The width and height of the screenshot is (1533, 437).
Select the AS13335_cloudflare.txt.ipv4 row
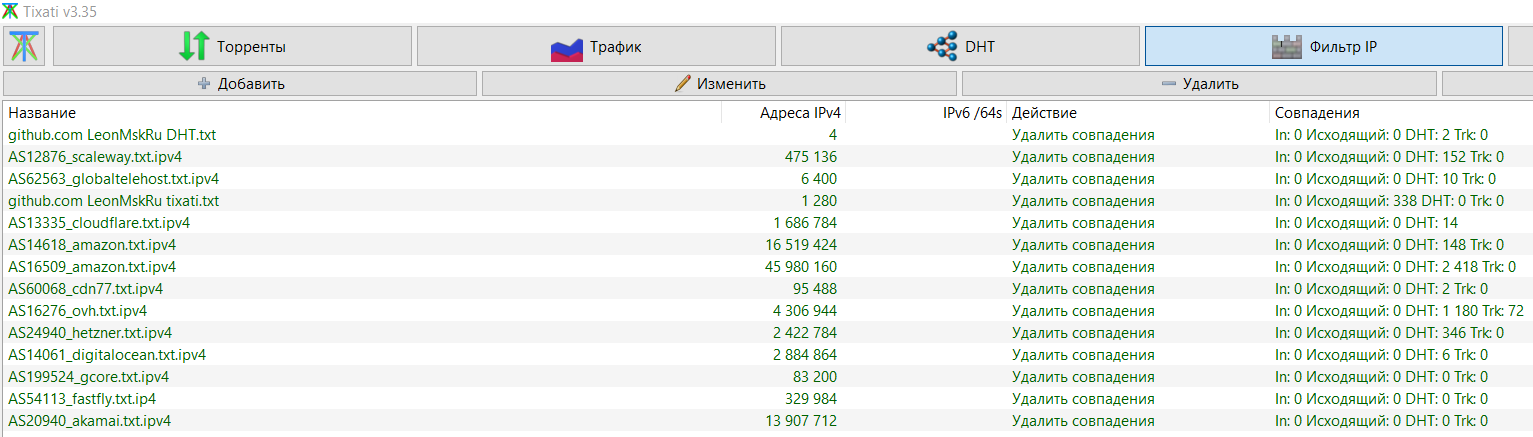coord(766,223)
